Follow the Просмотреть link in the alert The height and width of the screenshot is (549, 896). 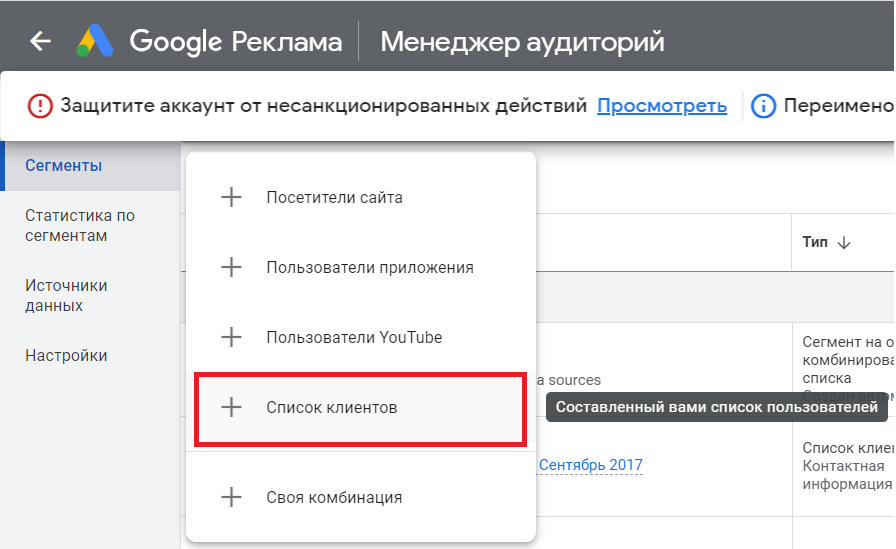pyautogui.click(x=661, y=105)
